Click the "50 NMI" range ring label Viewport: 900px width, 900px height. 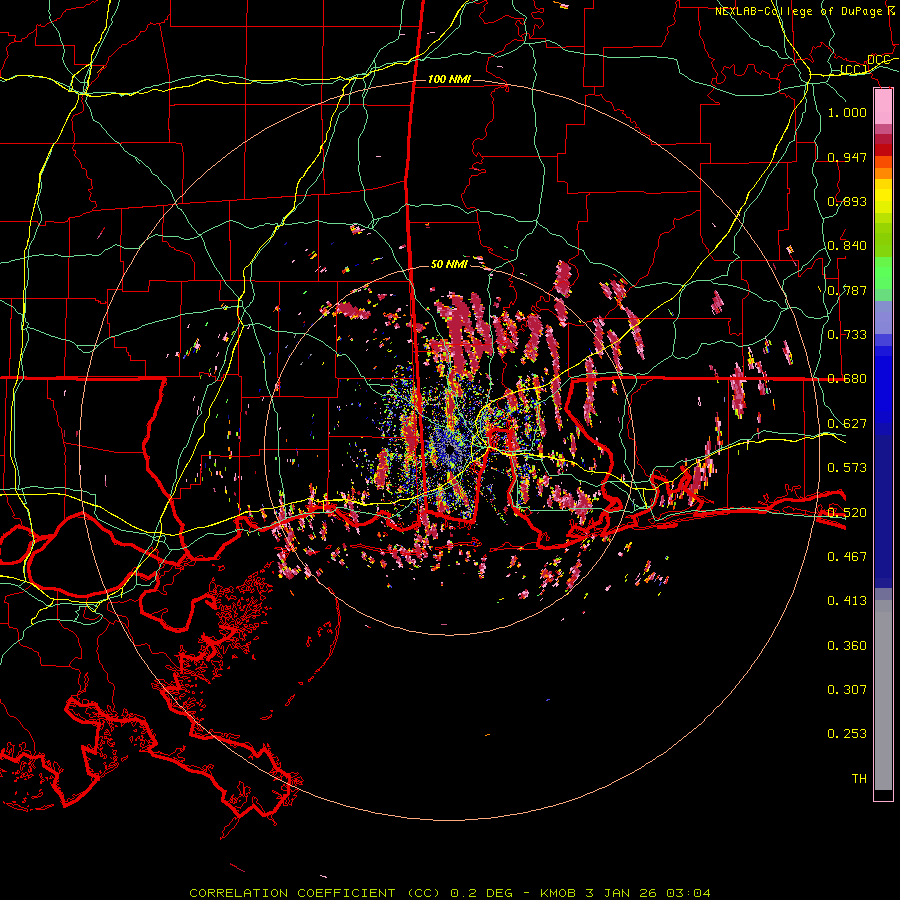(x=449, y=264)
